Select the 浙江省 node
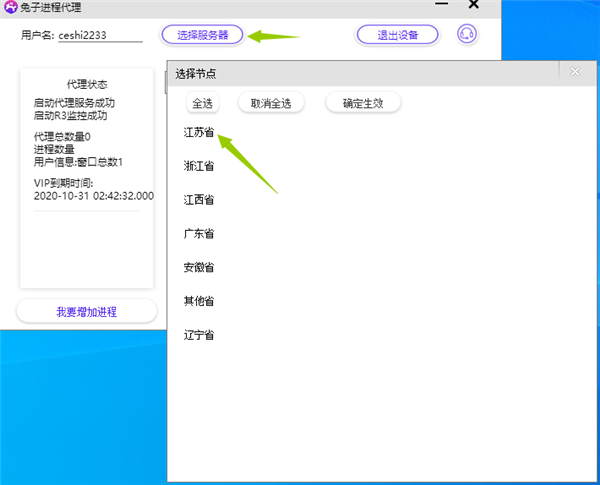The width and height of the screenshot is (600, 485). [198, 166]
